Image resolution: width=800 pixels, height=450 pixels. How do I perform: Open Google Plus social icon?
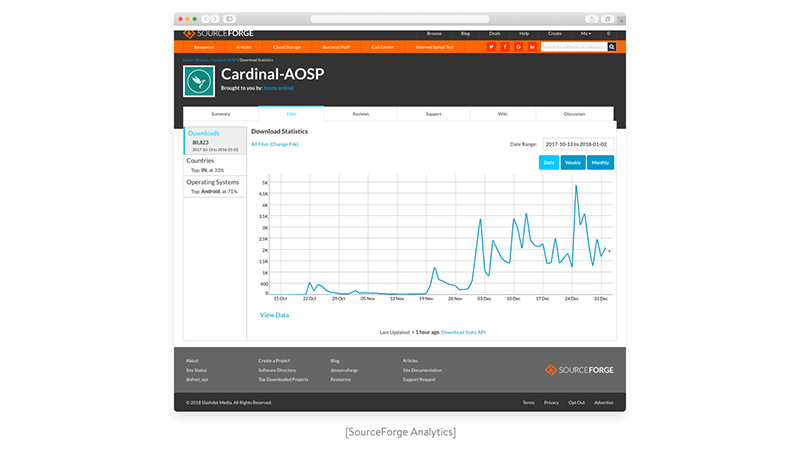518,47
